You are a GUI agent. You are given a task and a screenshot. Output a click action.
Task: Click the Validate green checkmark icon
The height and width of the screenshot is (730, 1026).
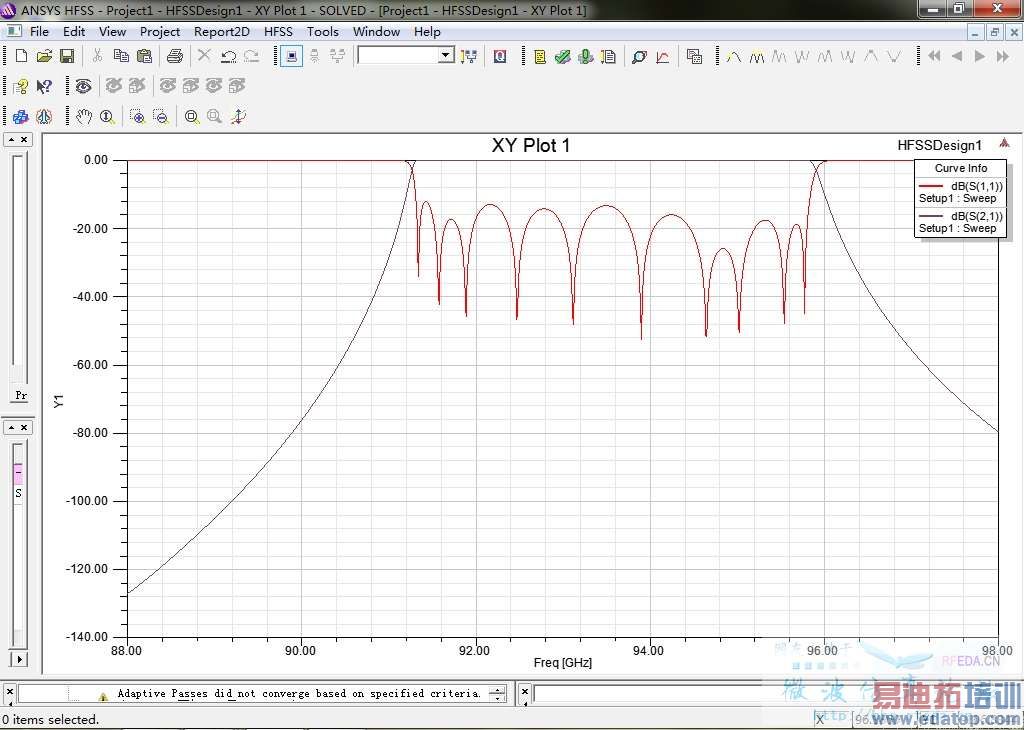562,57
